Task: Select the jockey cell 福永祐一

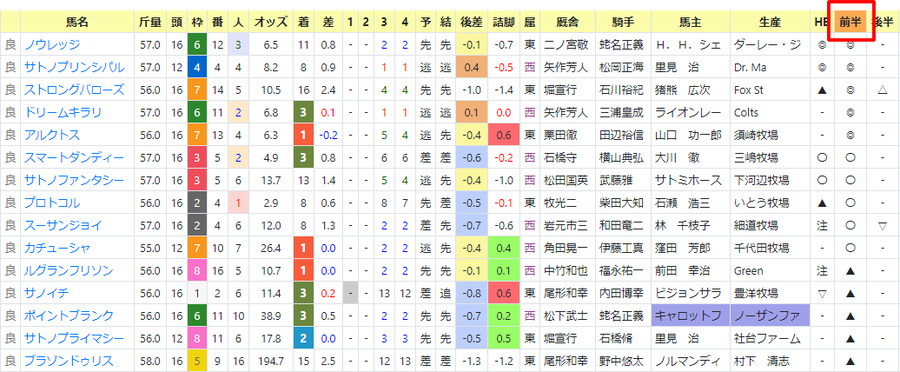Action: (623, 270)
